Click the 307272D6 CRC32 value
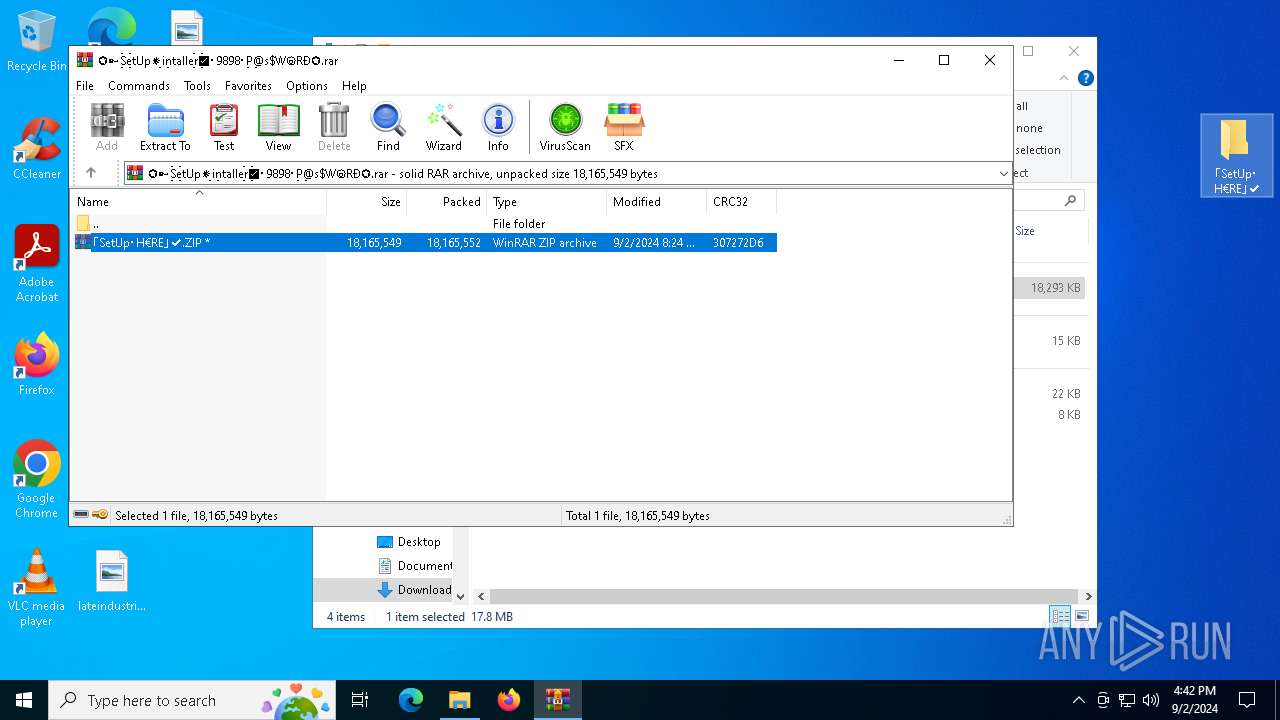Screen dimensions: 1280x720 pos(738,243)
